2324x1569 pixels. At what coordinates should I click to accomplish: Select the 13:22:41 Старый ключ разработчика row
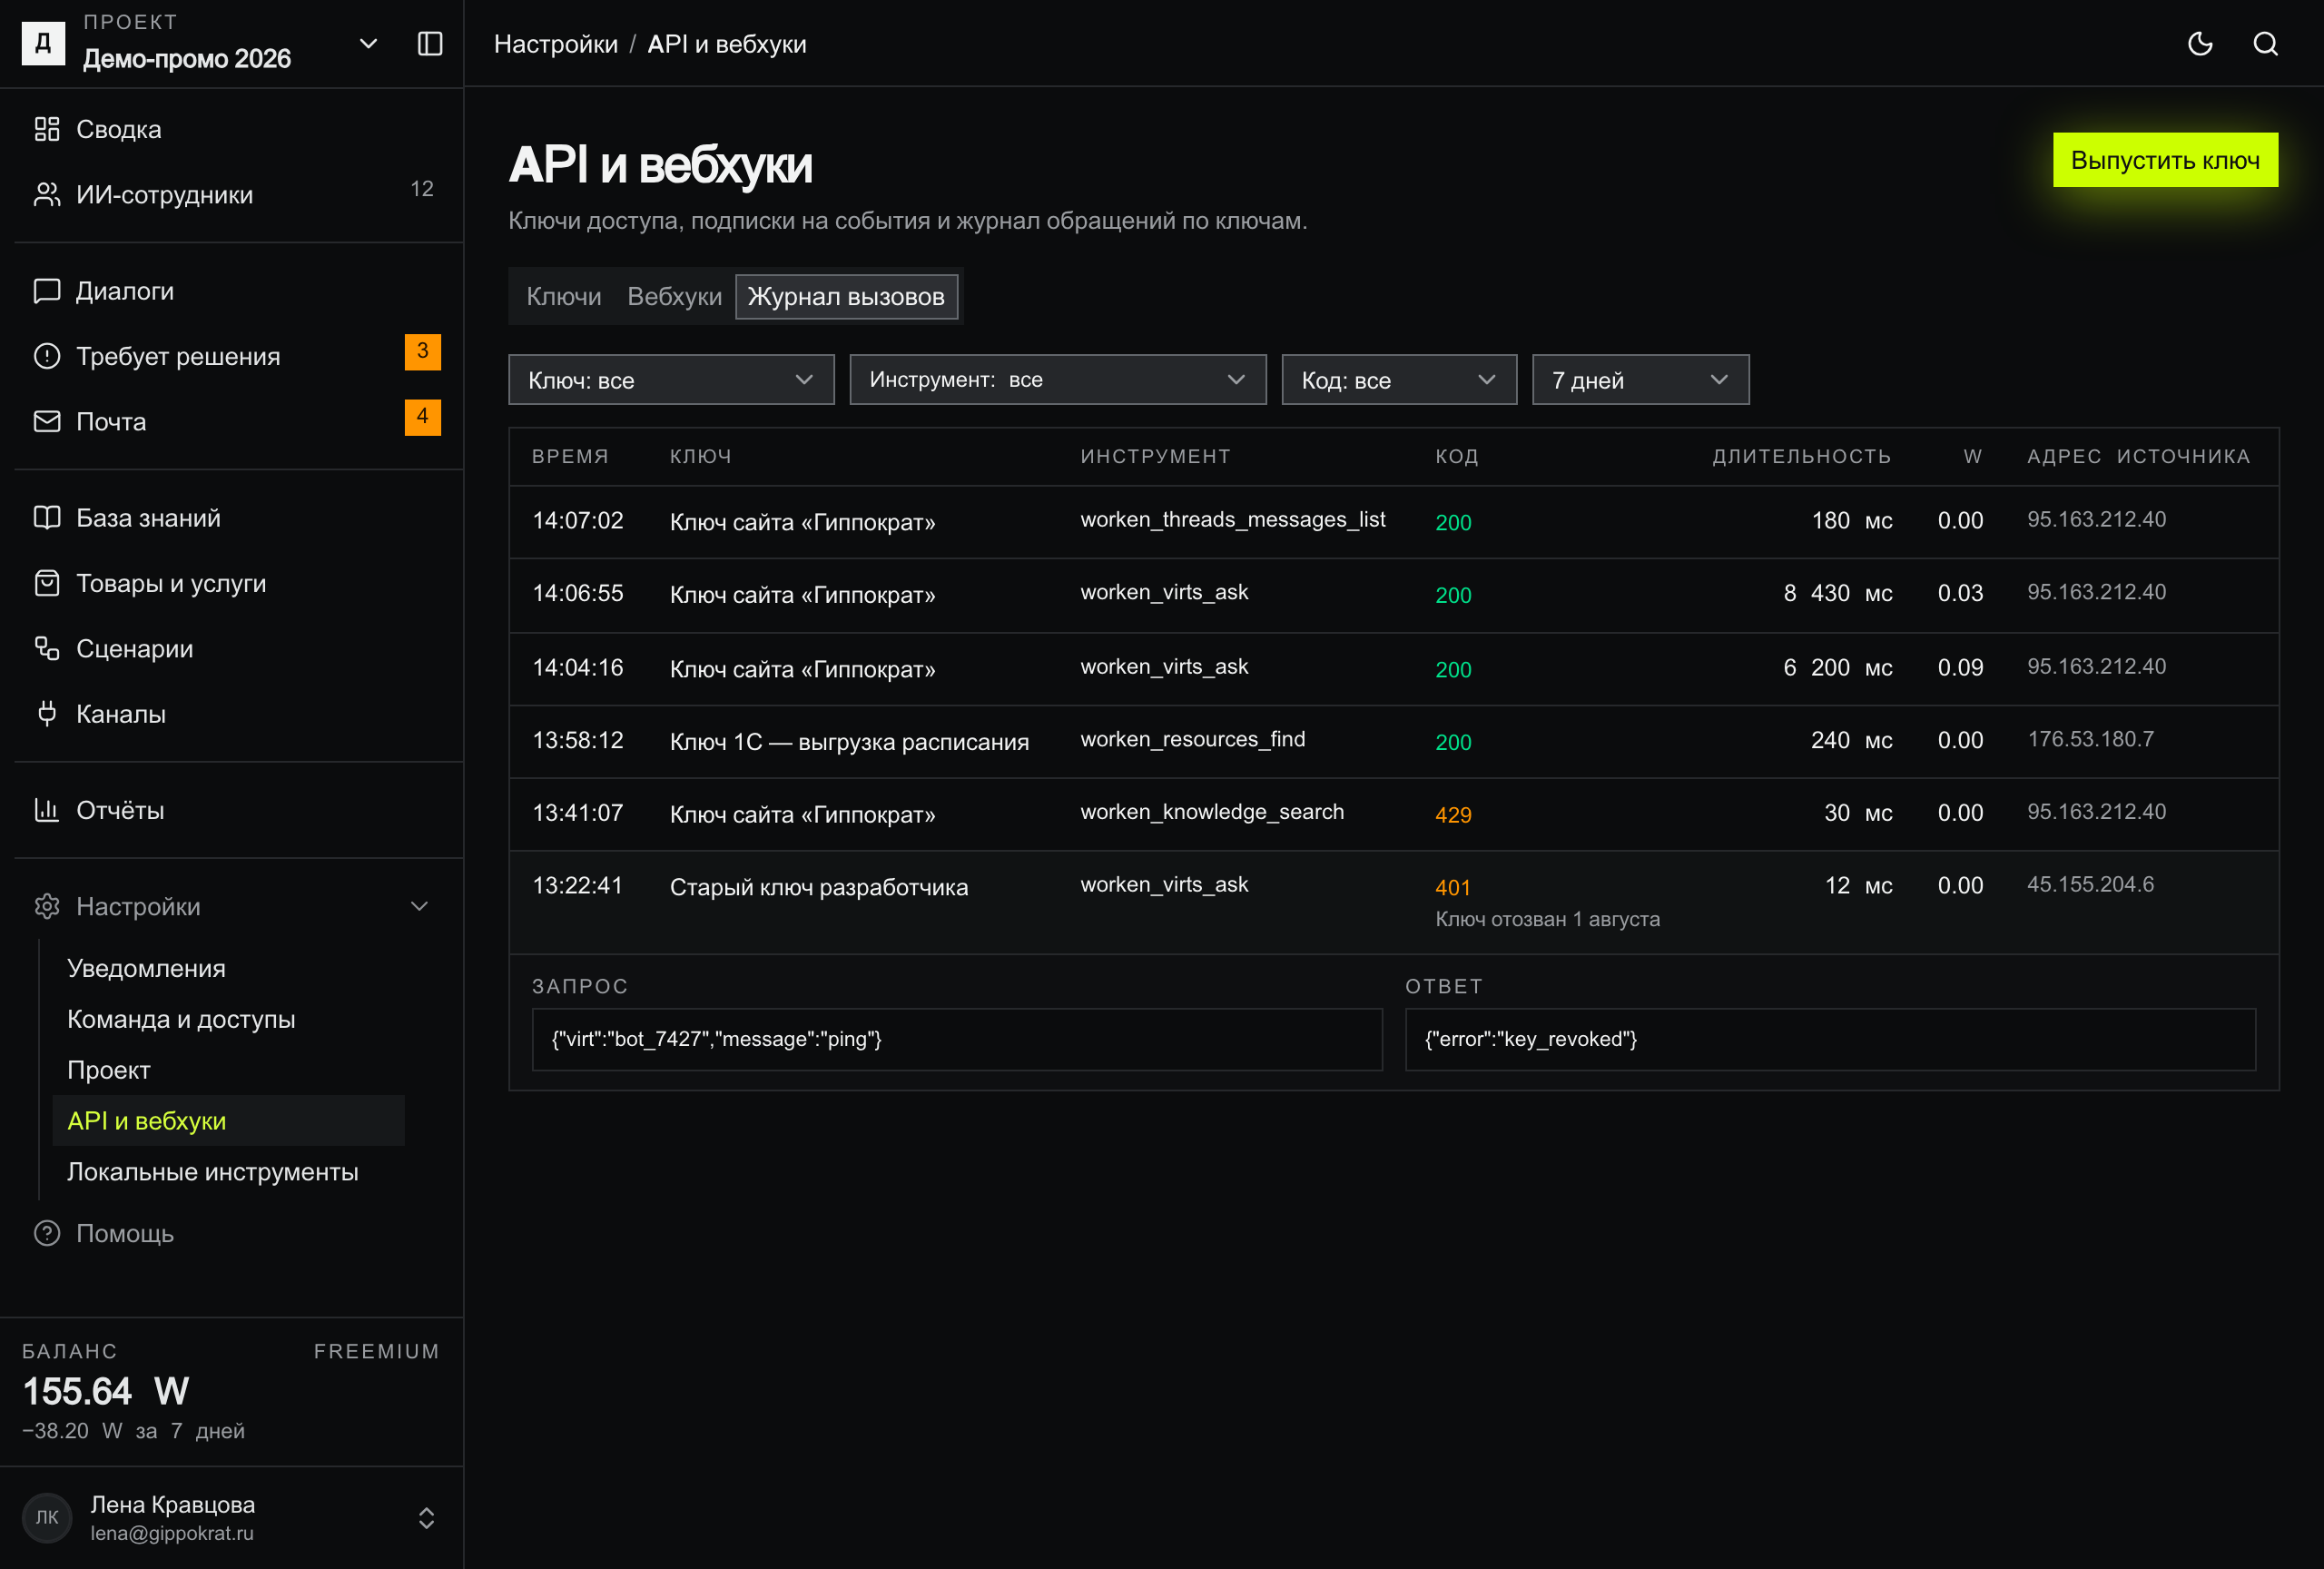[1393, 902]
